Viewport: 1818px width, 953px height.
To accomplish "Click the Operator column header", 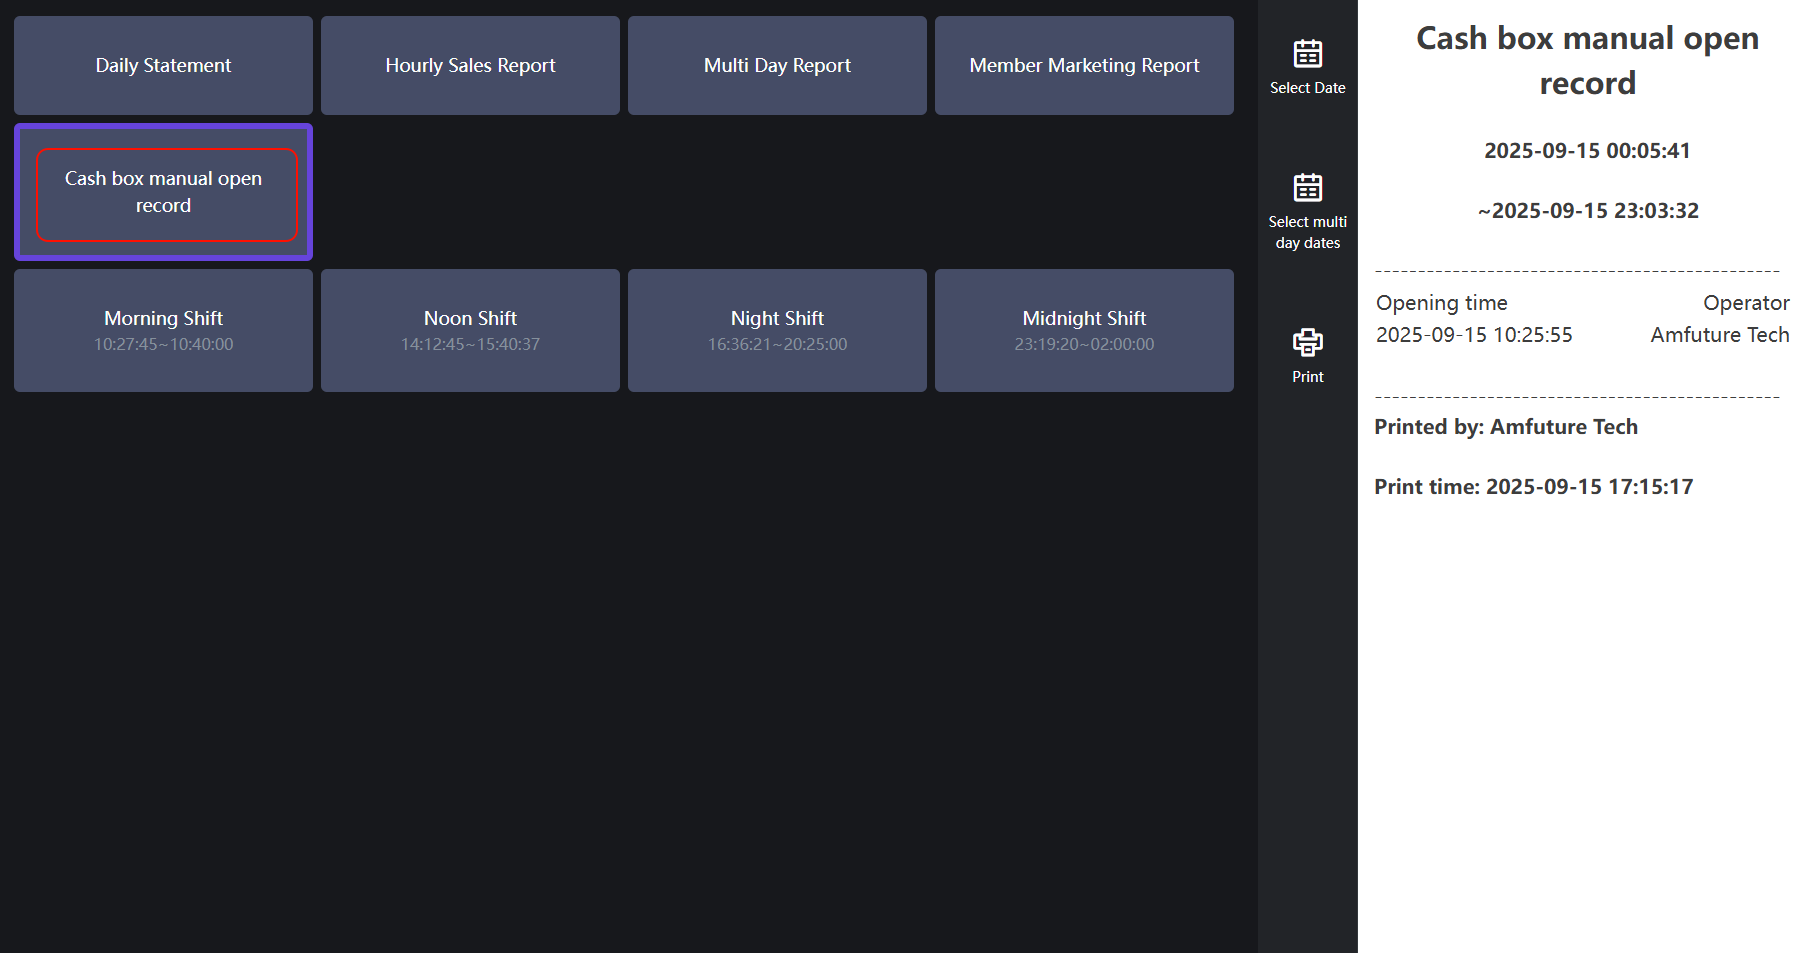I will pos(1746,303).
